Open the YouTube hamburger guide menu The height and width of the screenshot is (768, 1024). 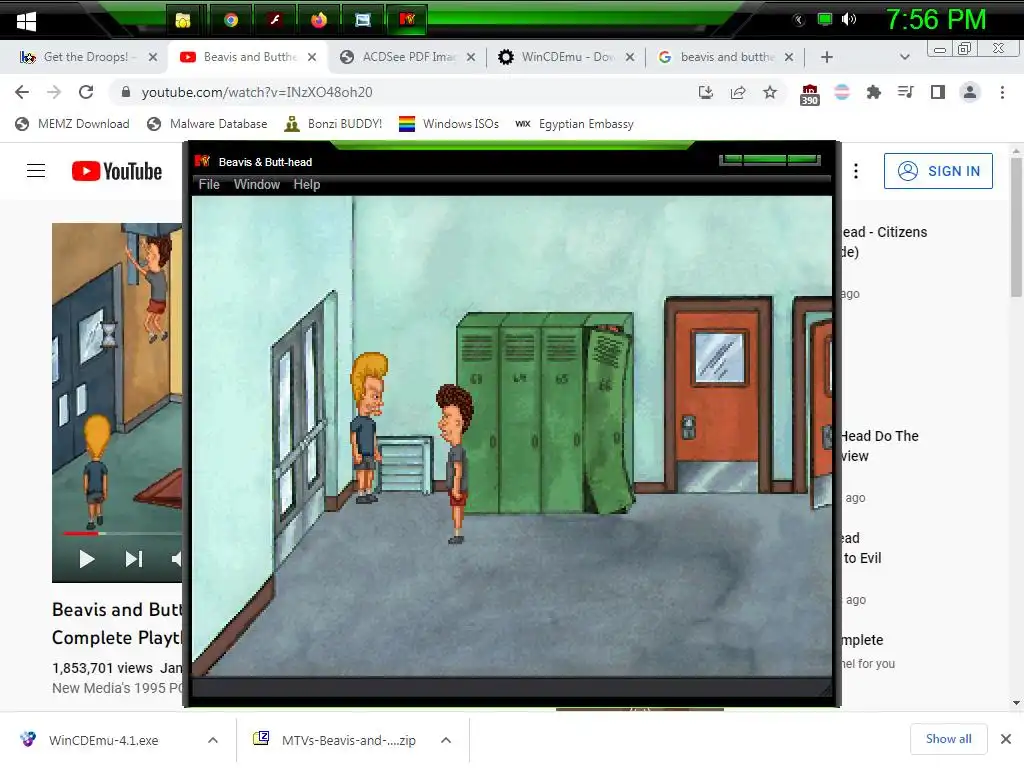pyautogui.click(x=36, y=171)
